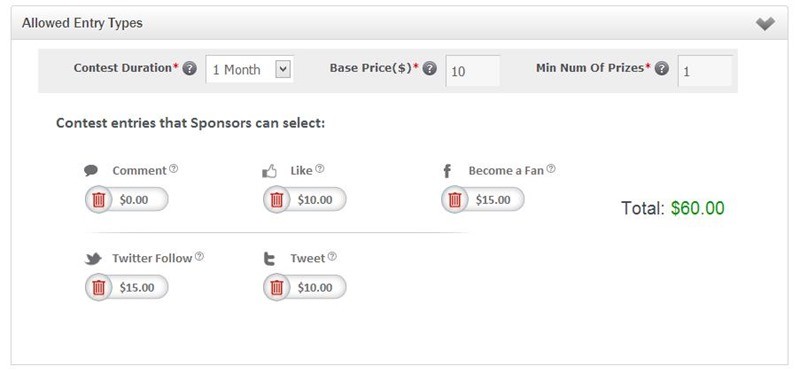800x374 pixels.
Task: Delete the Tweet entry type
Action: 277,287
